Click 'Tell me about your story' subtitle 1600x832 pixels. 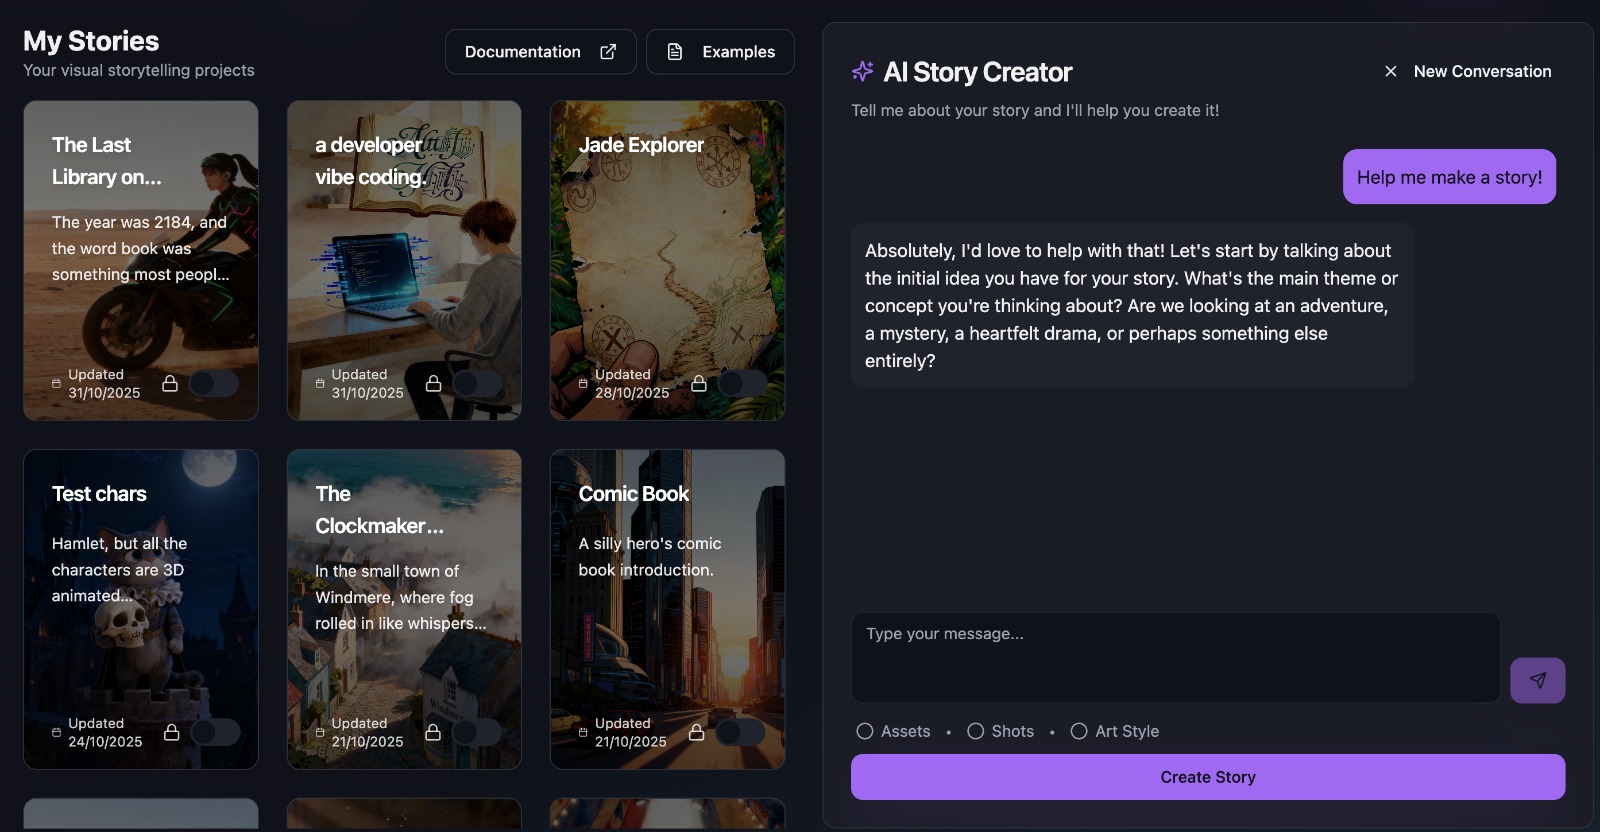coord(1035,110)
